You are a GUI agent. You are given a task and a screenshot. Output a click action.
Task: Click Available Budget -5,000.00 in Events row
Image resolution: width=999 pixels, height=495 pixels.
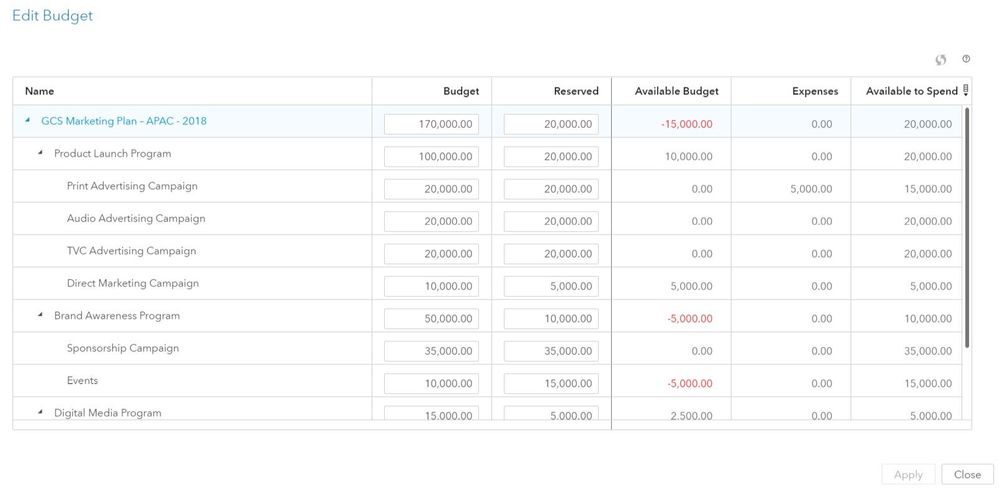(690, 384)
